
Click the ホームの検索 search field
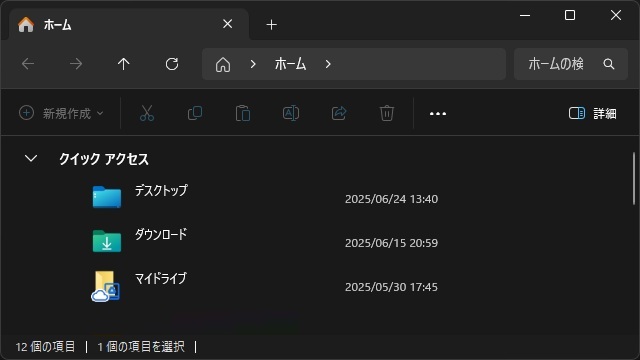571,64
